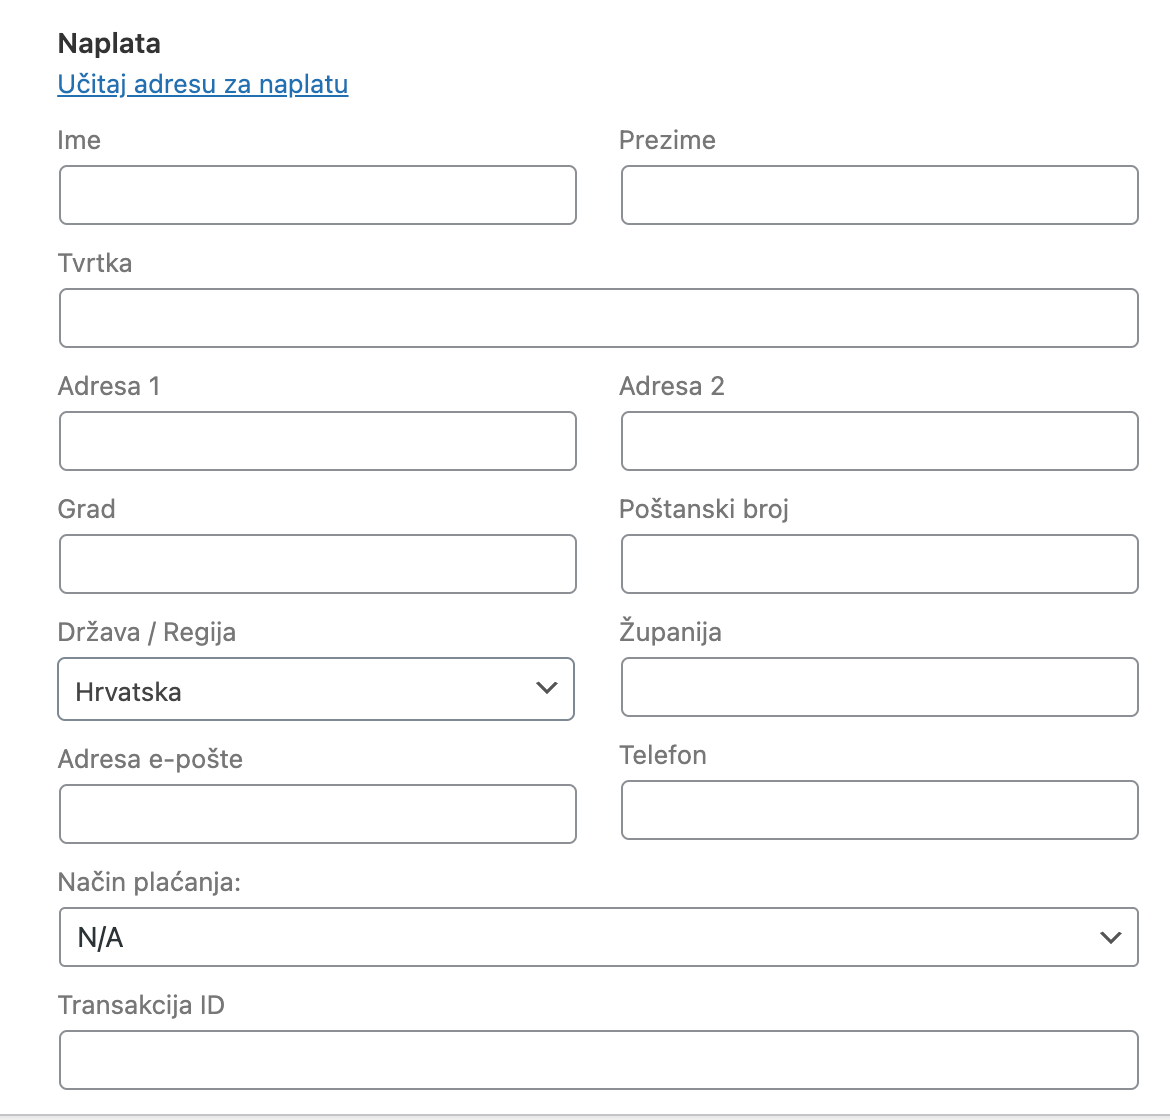Select the Adresa e-pošte email field
The height and width of the screenshot is (1120, 1170).
click(x=317, y=814)
